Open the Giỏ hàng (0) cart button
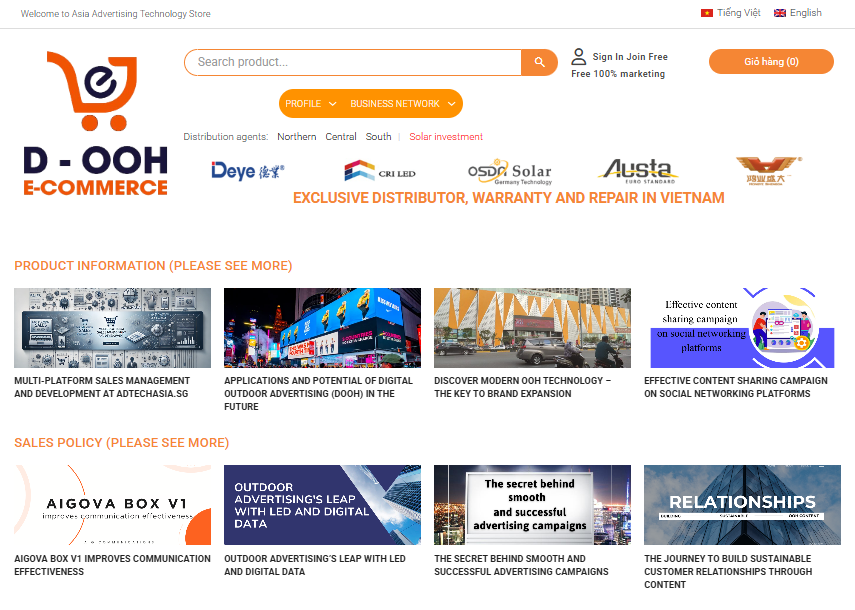Screen dimensions: 855x610 (771, 62)
